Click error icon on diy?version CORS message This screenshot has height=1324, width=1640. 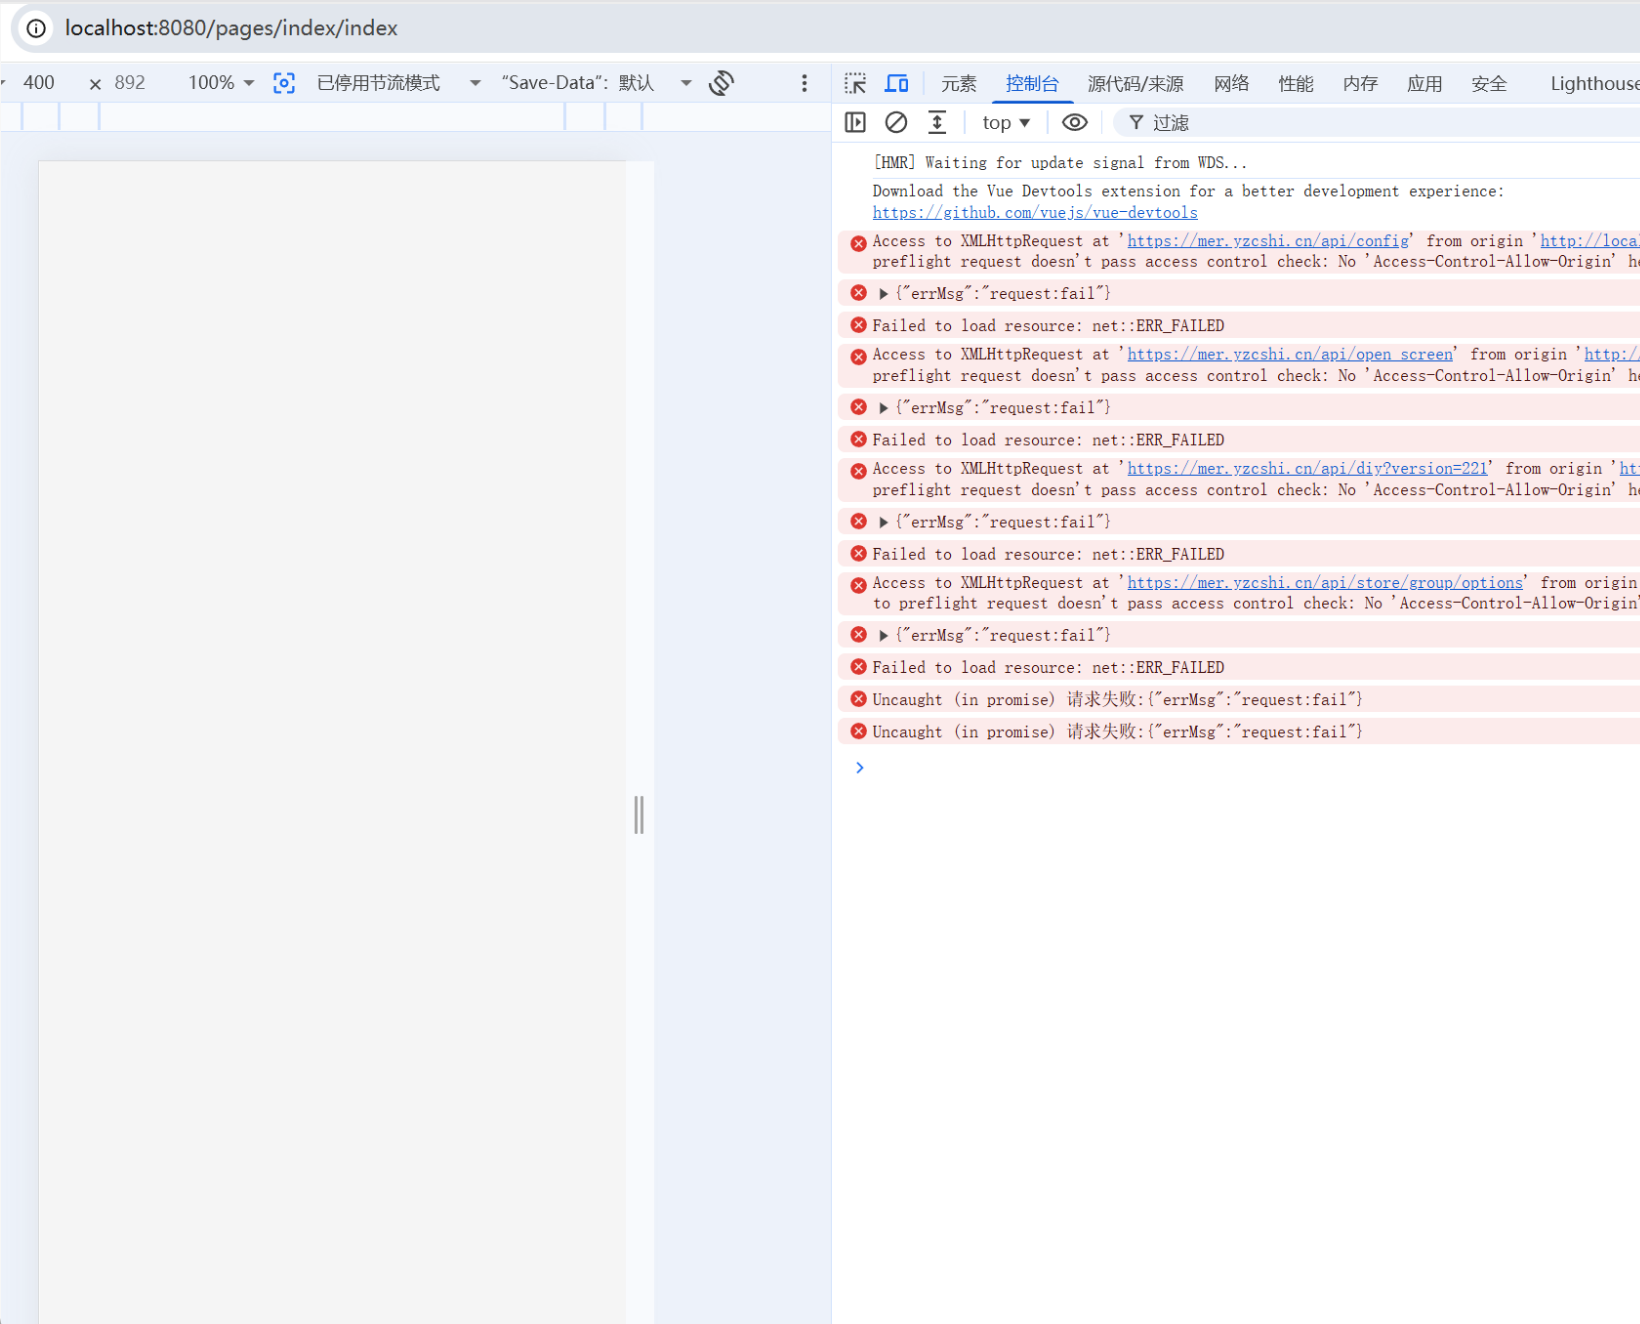click(858, 471)
